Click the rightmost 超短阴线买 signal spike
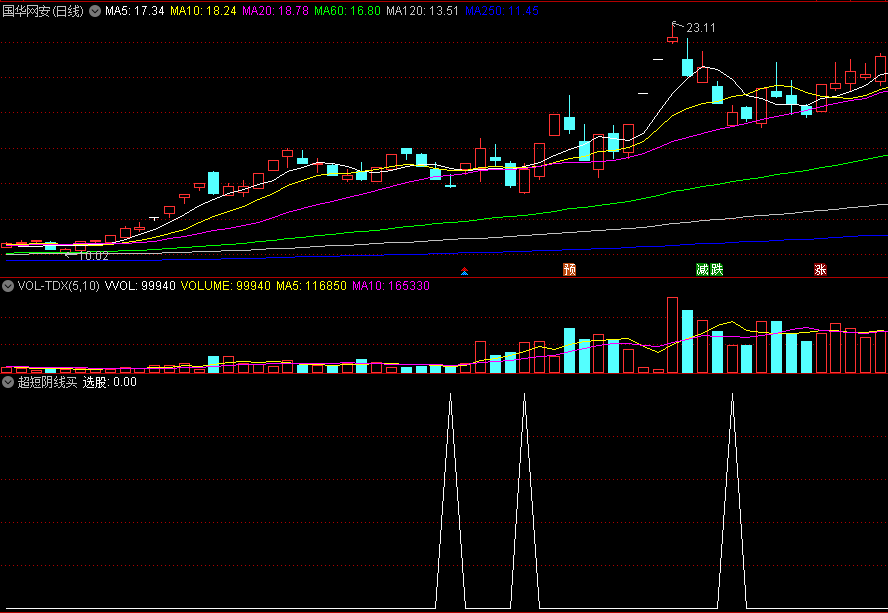This screenshot has width=888, height=613. (x=732, y=500)
